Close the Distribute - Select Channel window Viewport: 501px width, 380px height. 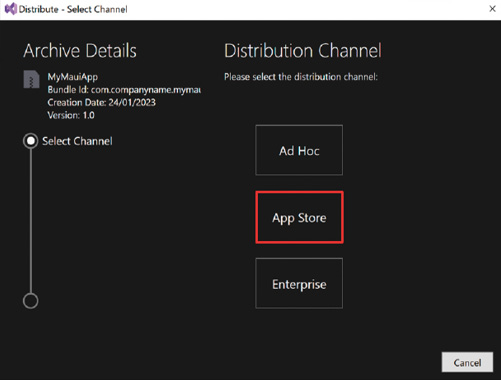pos(492,9)
